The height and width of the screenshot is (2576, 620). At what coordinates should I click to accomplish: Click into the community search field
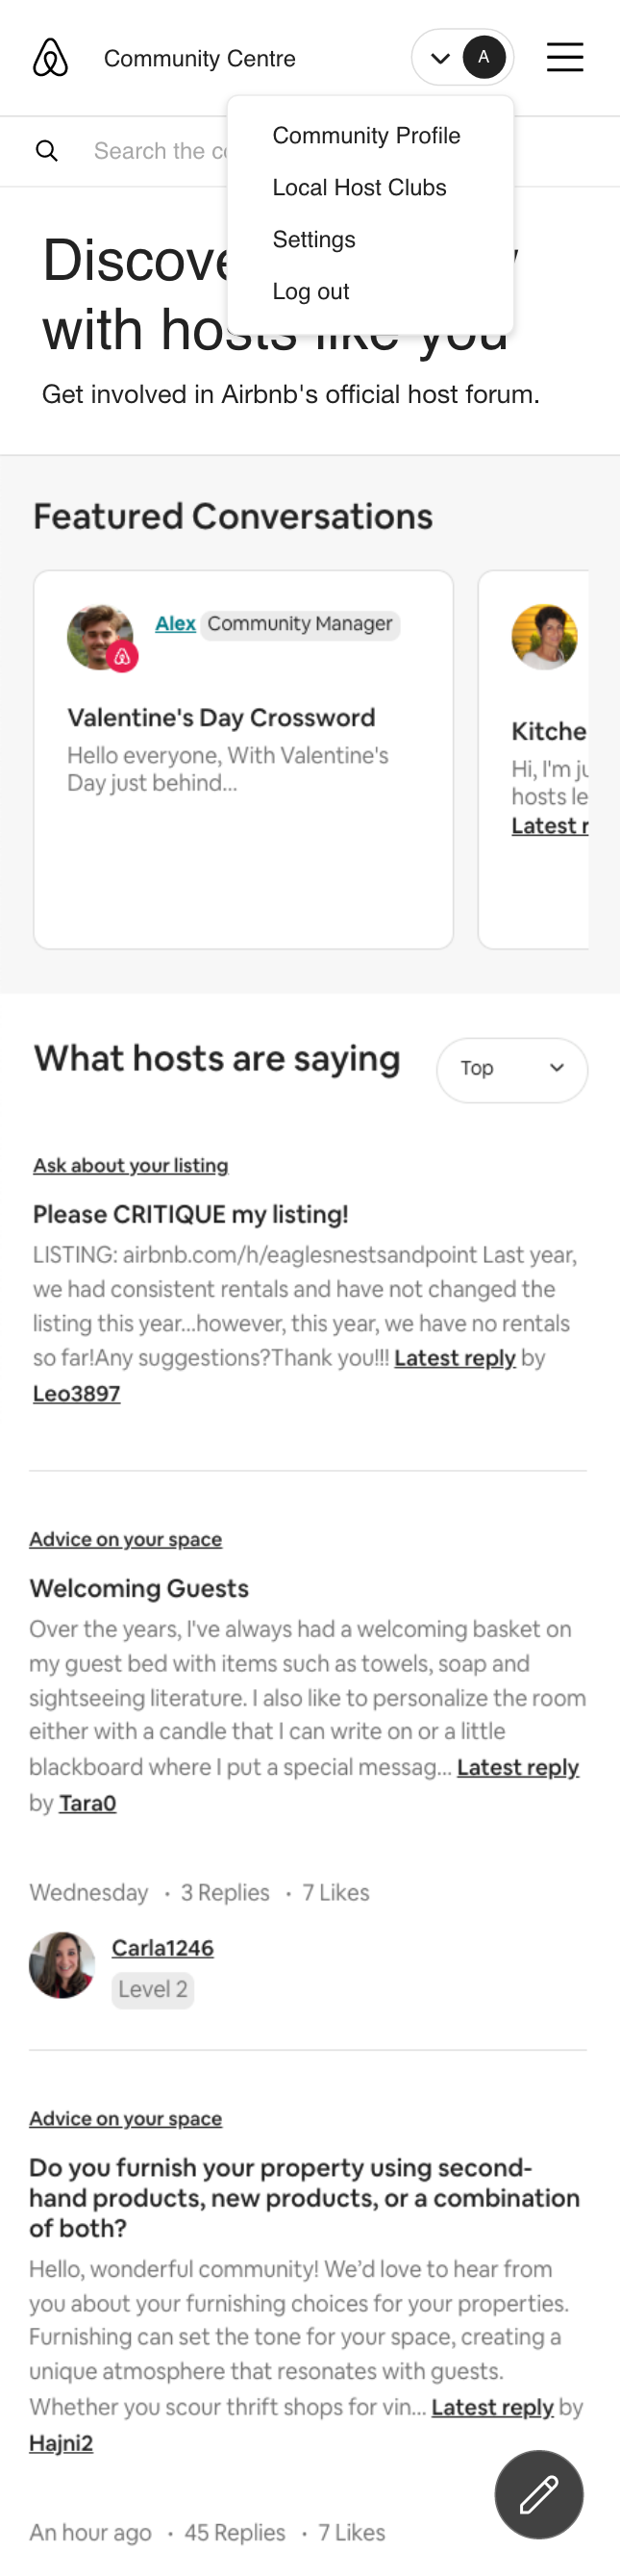point(160,151)
